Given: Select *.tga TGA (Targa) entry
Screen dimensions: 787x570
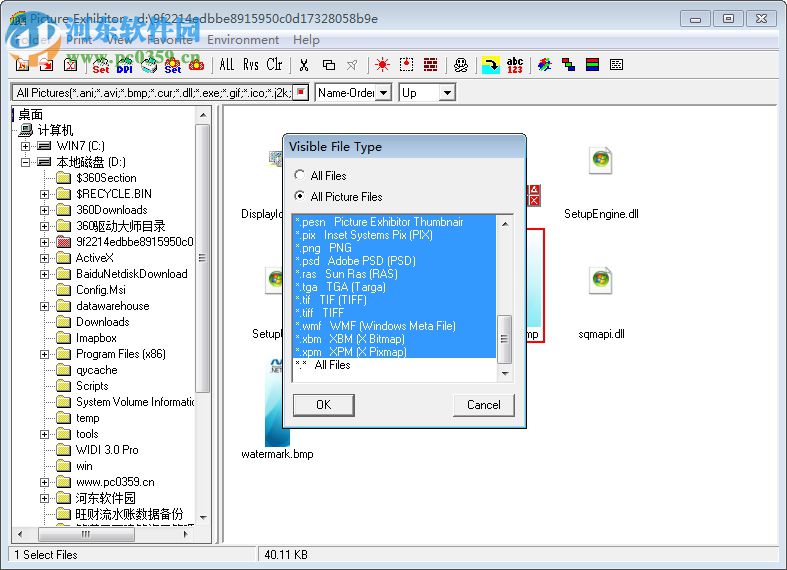Looking at the screenshot, I should [x=394, y=287].
